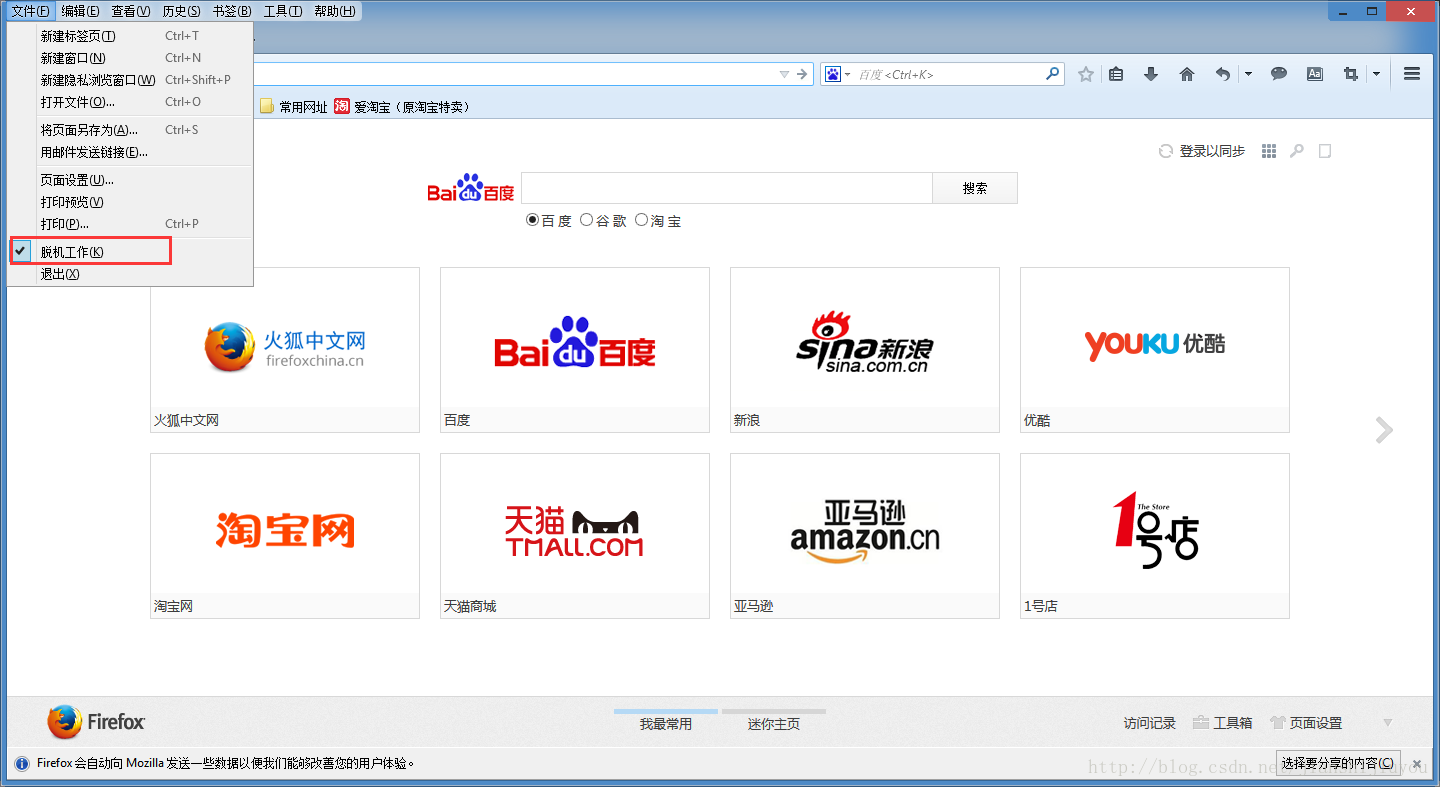The width and height of the screenshot is (1440, 787).
Task: Click the grid view icon on new tab page
Action: 1269,151
